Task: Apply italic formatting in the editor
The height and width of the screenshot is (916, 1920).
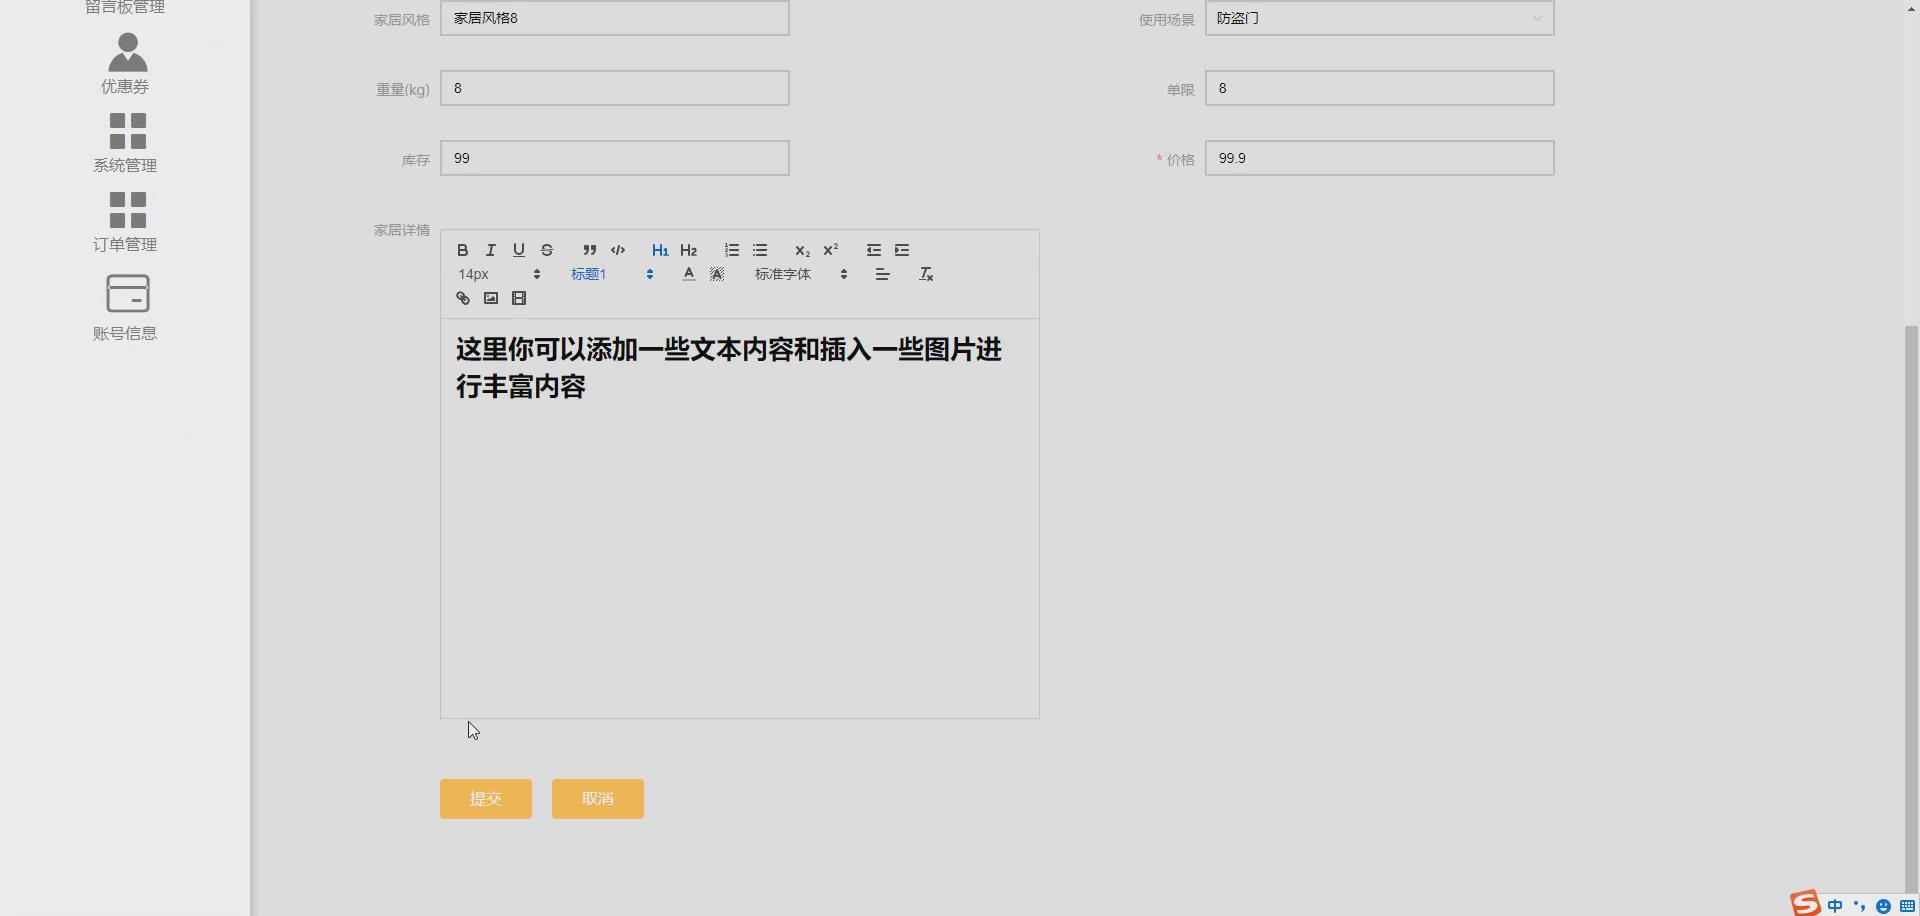Action: point(490,250)
